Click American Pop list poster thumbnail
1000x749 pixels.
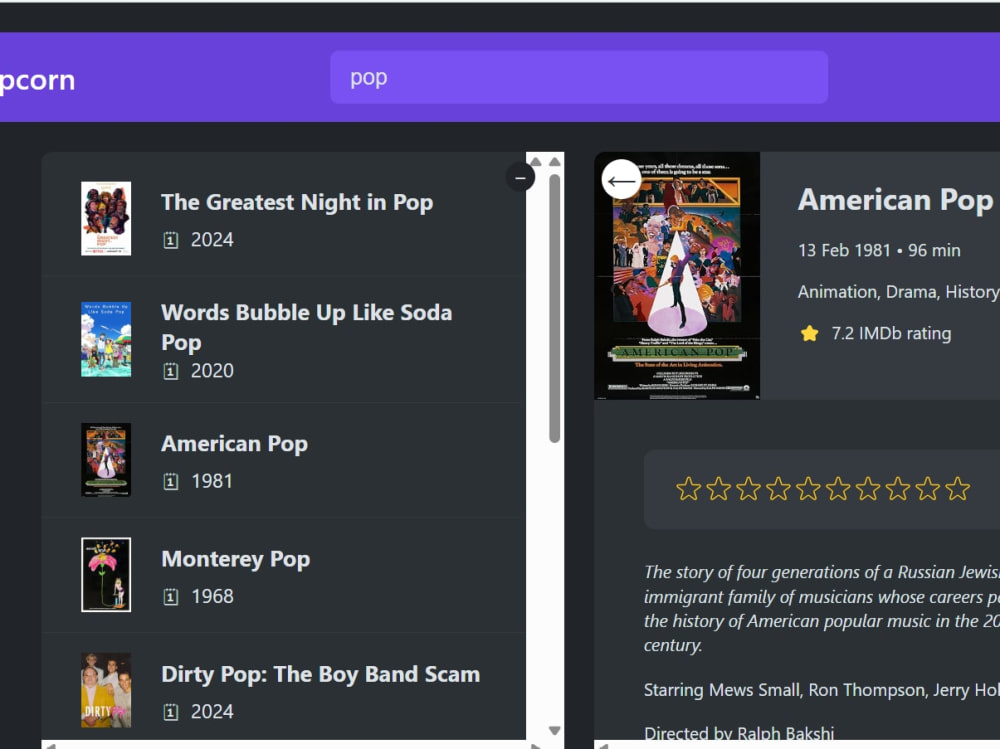tap(106, 460)
